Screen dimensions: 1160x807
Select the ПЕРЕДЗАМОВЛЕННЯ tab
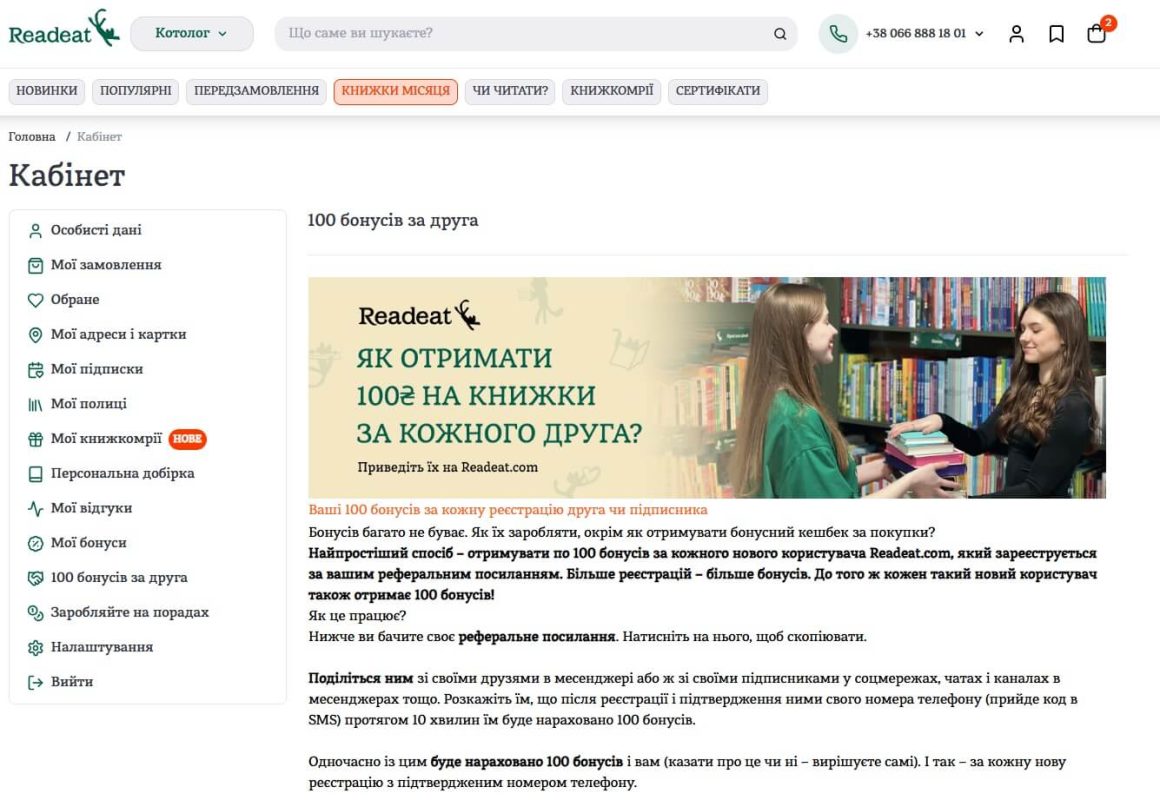256,91
